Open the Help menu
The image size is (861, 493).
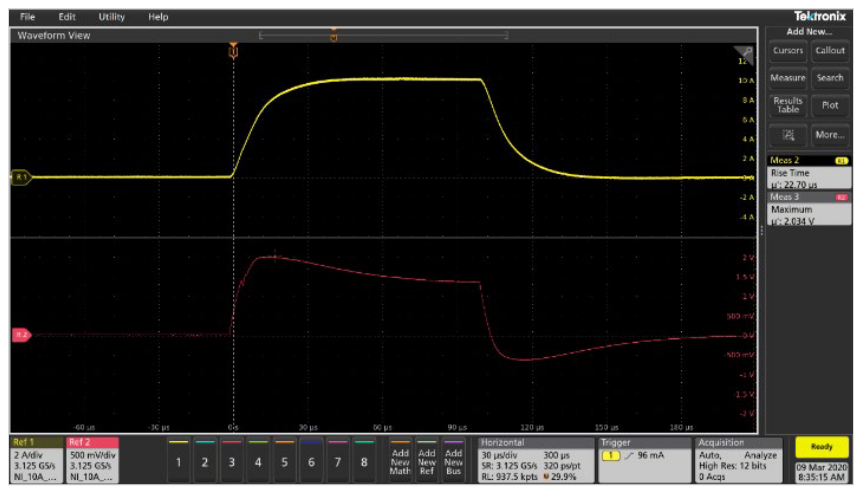click(x=158, y=17)
